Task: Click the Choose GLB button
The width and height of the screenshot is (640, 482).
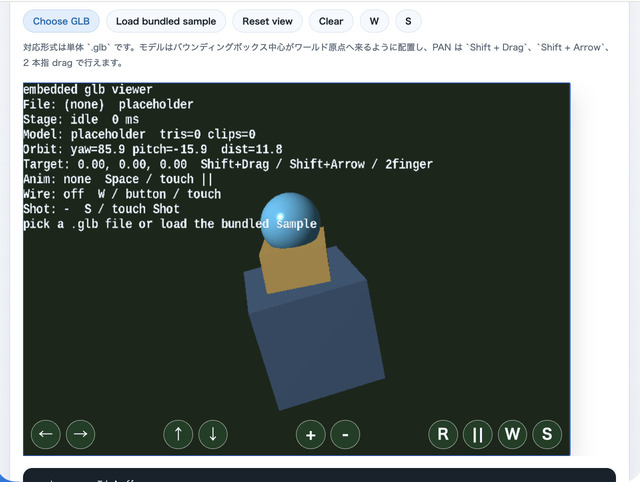Action: pyautogui.click(x=61, y=21)
